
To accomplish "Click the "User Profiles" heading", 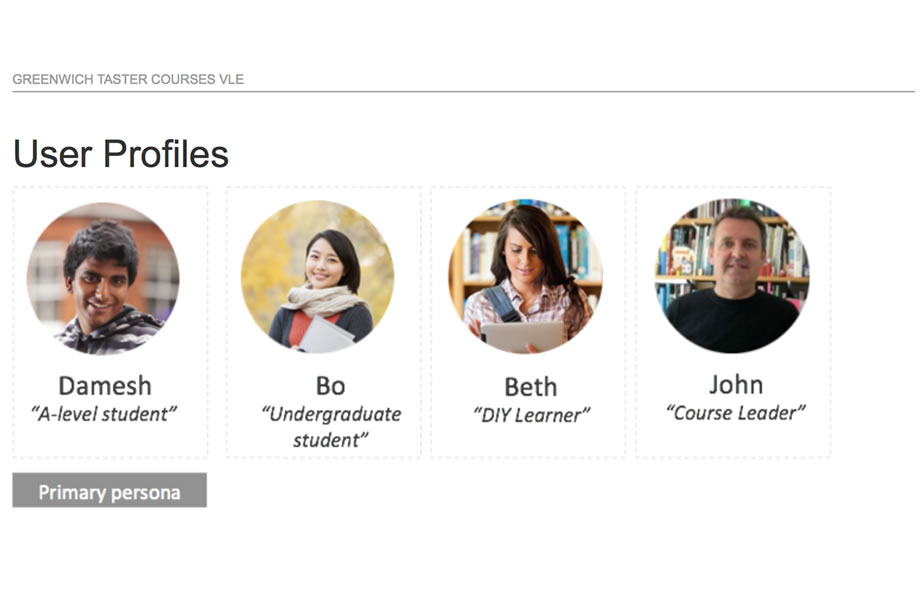I will (x=121, y=154).
